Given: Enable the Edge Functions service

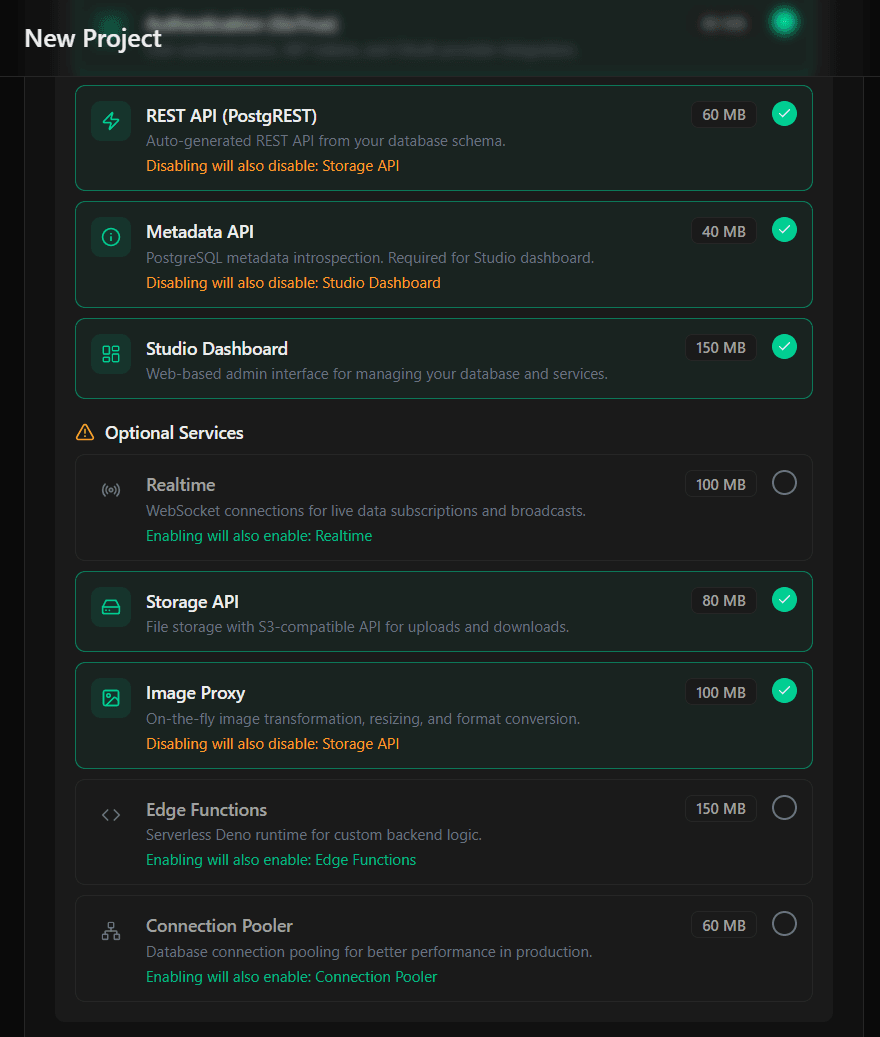Looking at the screenshot, I should (784, 807).
